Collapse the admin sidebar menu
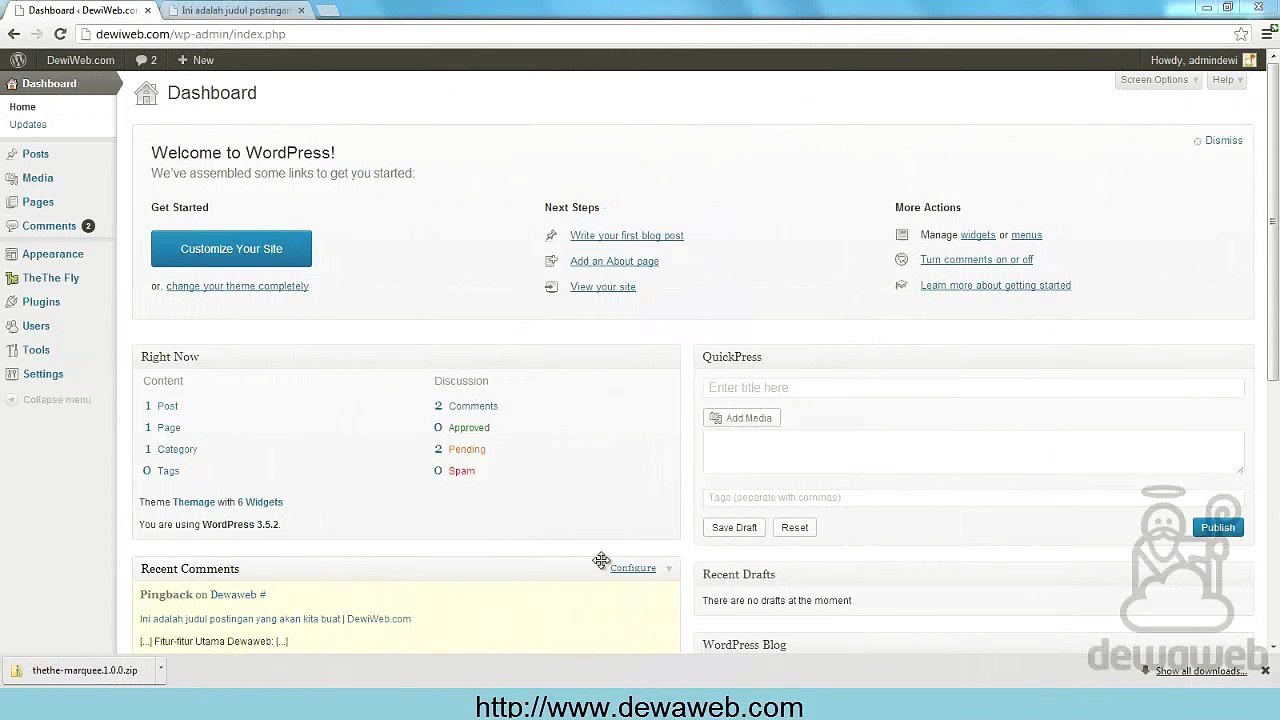Image resolution: width=1280 pixels, height=720 pixels. pyautogui.click(x=48, y=400)
